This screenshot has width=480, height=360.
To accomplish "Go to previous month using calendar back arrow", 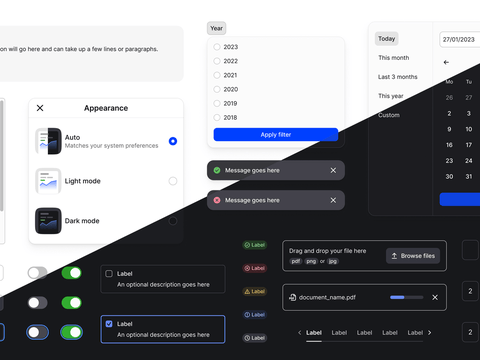I will 446,62.
